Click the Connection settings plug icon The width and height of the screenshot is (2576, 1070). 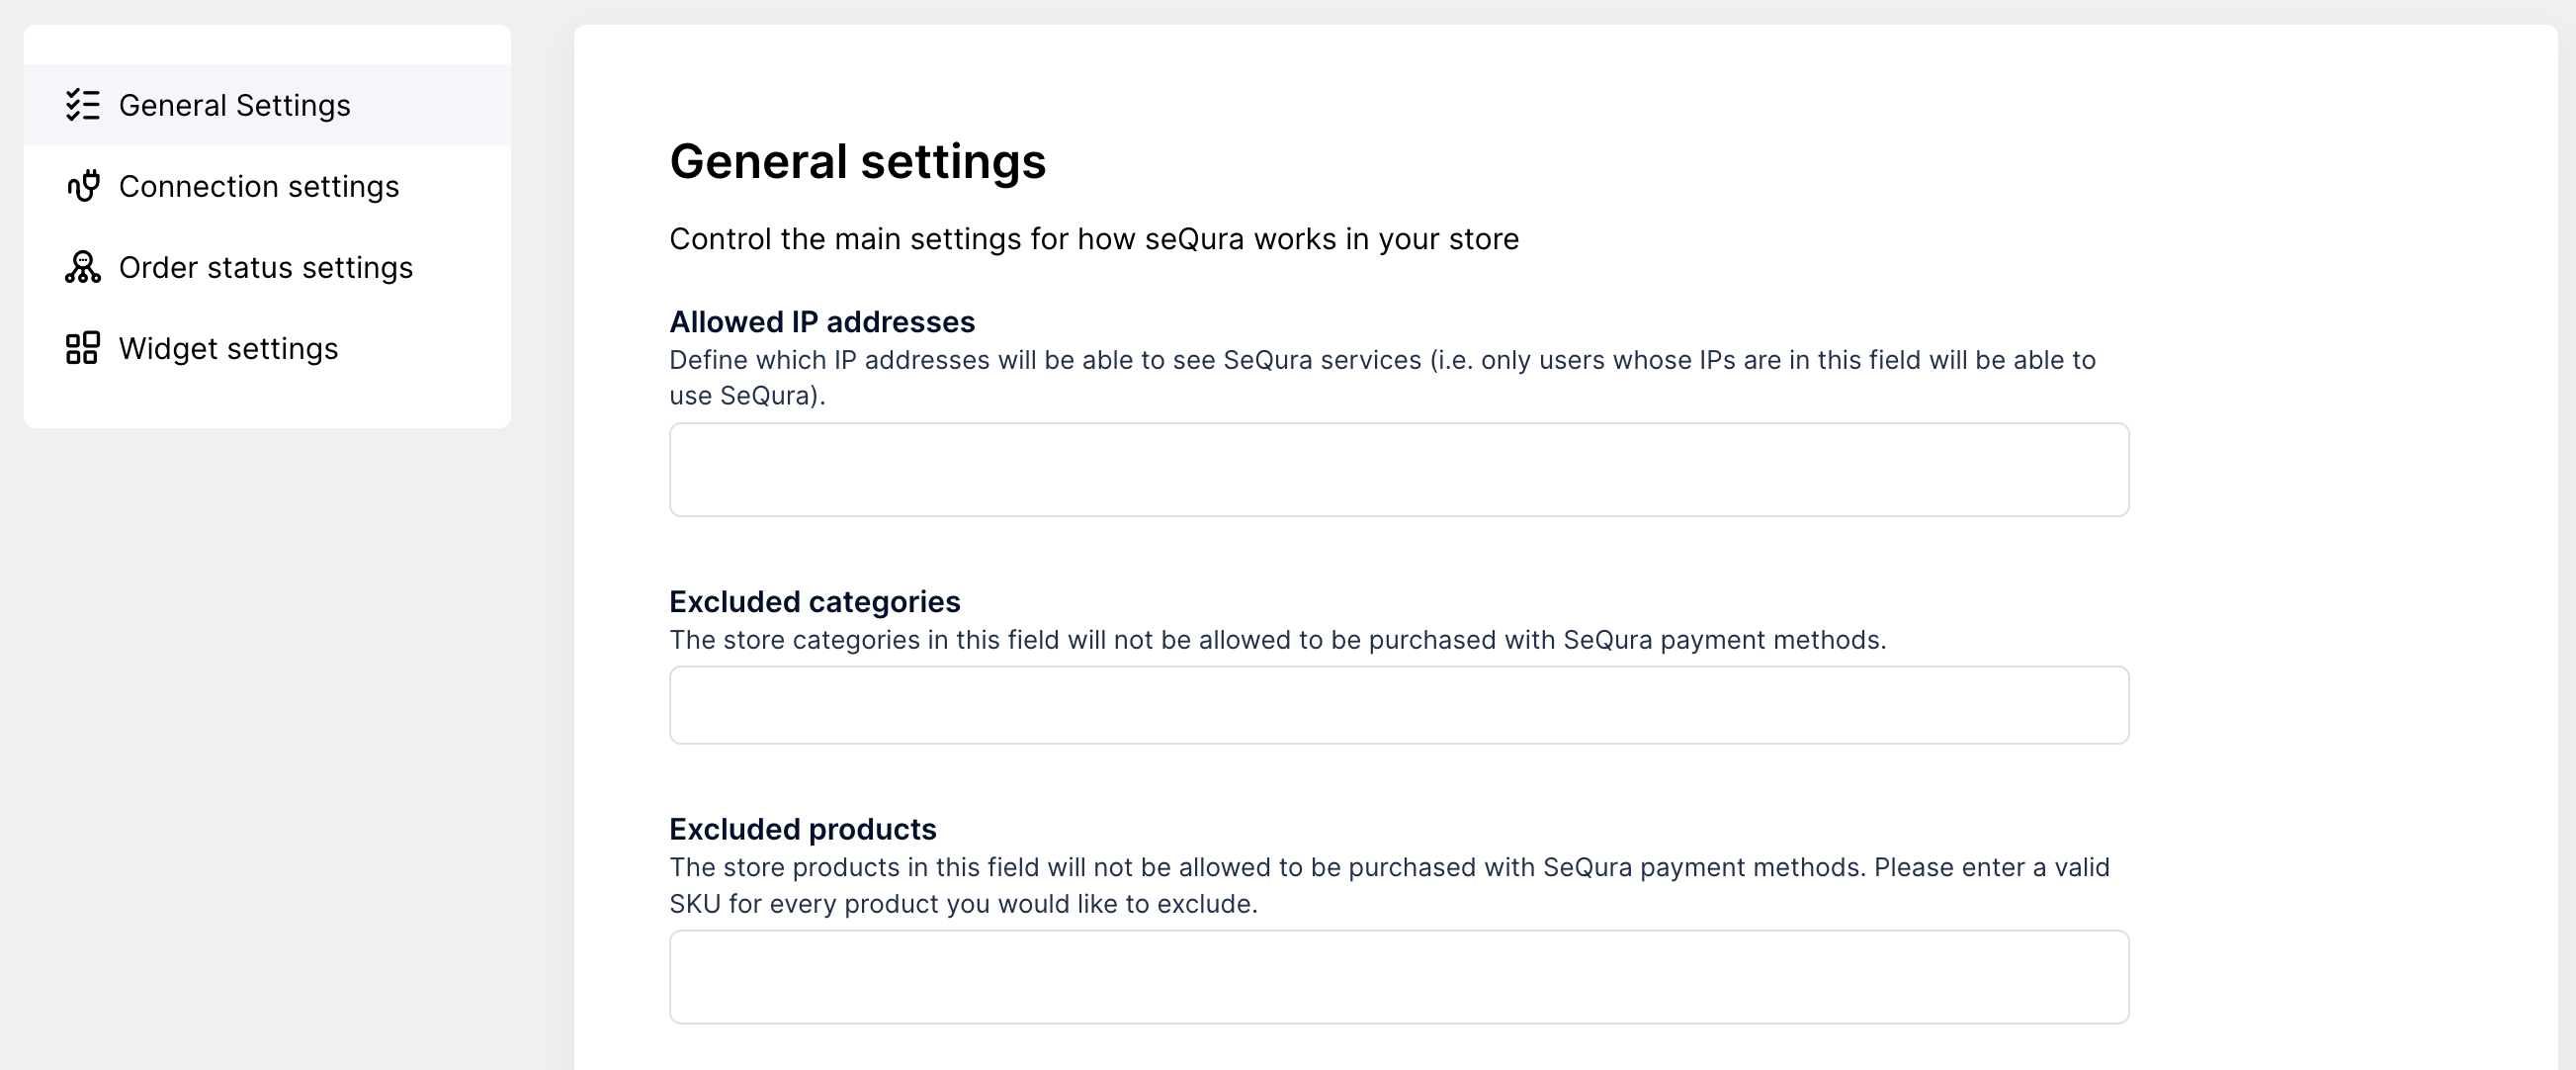pyautogui.click(x=83, y=186)
